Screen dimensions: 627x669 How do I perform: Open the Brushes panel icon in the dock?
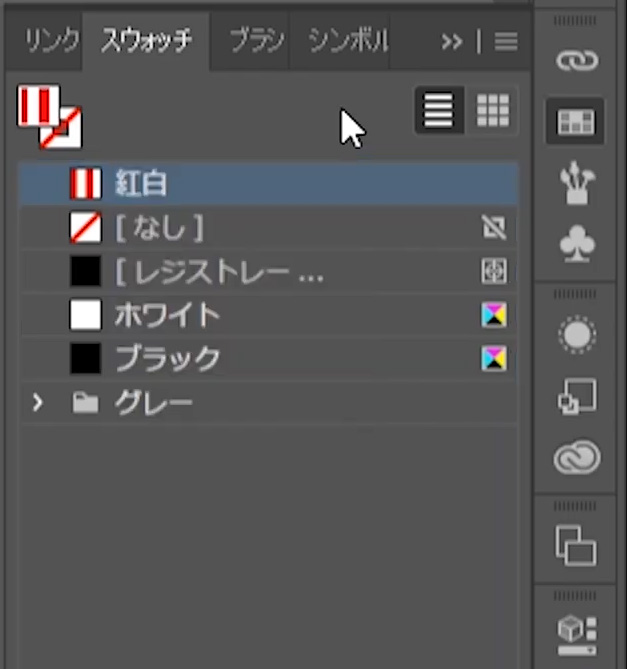[x=577, y=182]
